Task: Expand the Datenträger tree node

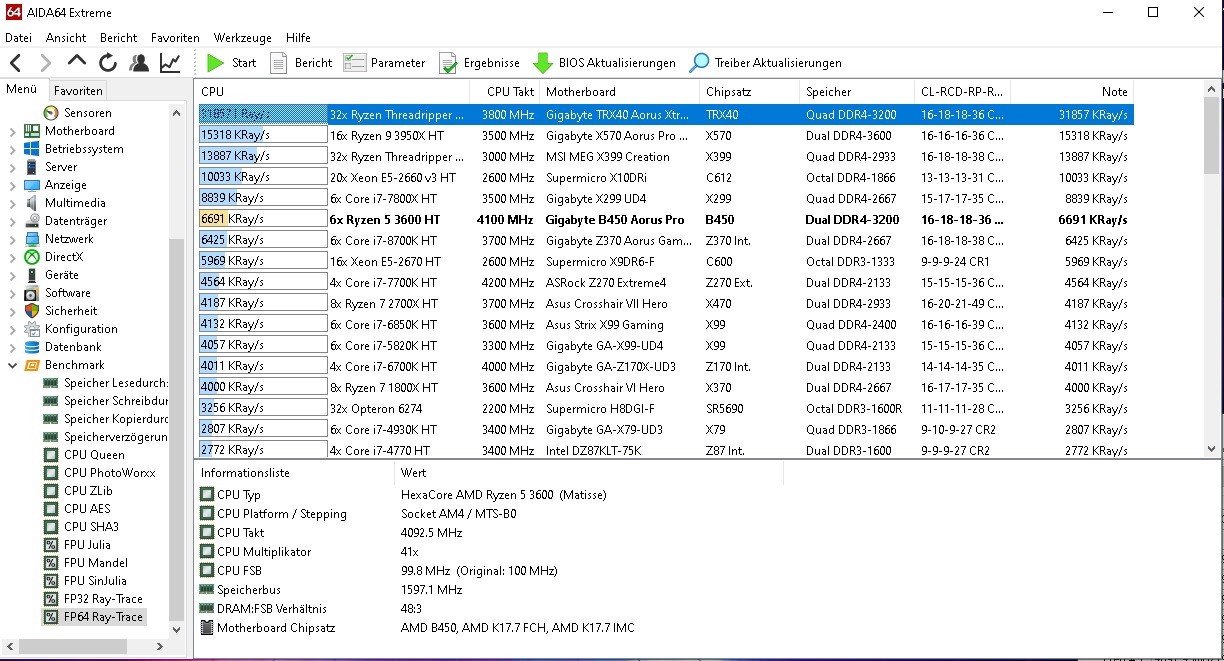Action: point(12,221)
